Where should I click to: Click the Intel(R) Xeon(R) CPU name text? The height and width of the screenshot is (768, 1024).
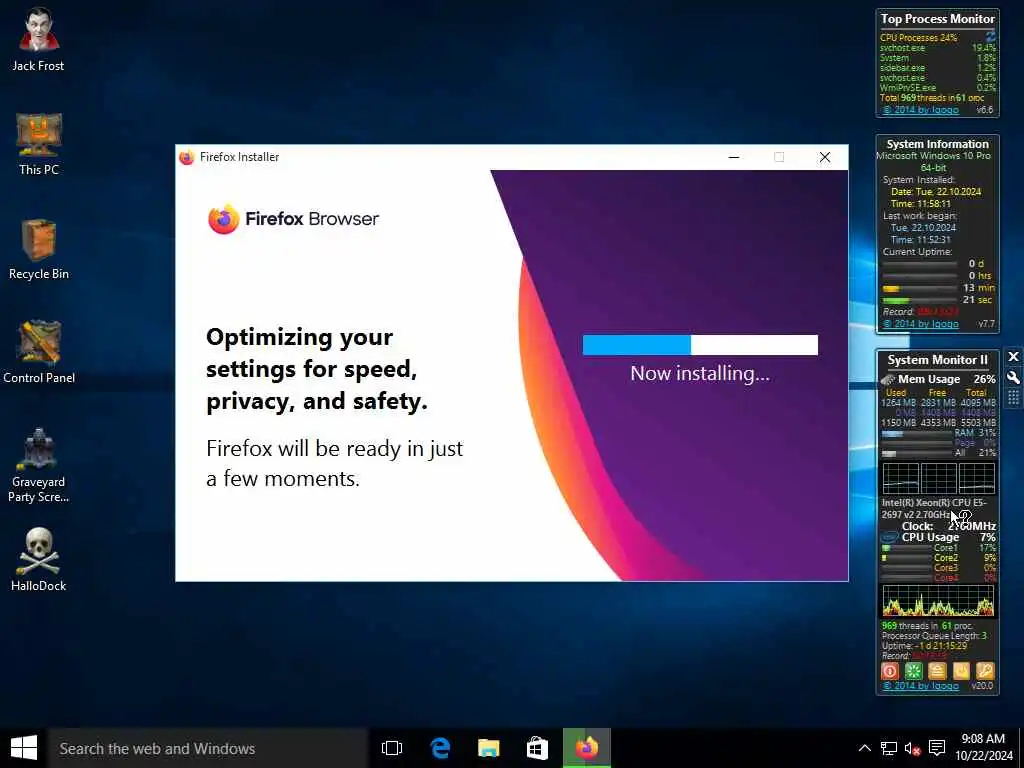935,509
